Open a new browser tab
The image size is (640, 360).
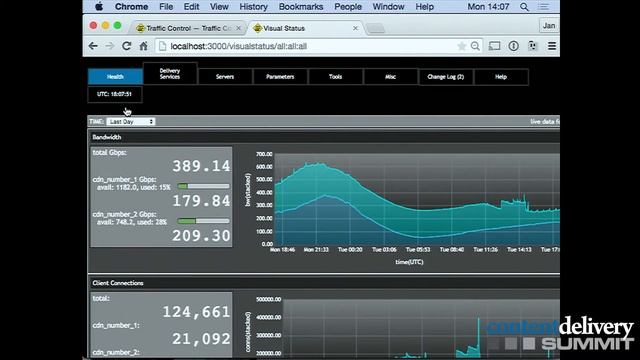[375, 28]
